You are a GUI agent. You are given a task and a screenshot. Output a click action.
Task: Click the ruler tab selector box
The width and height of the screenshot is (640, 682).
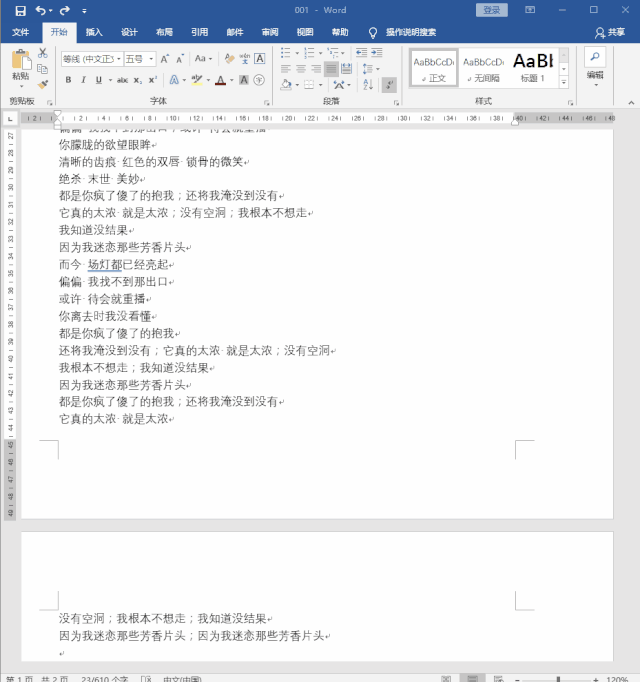10,118
